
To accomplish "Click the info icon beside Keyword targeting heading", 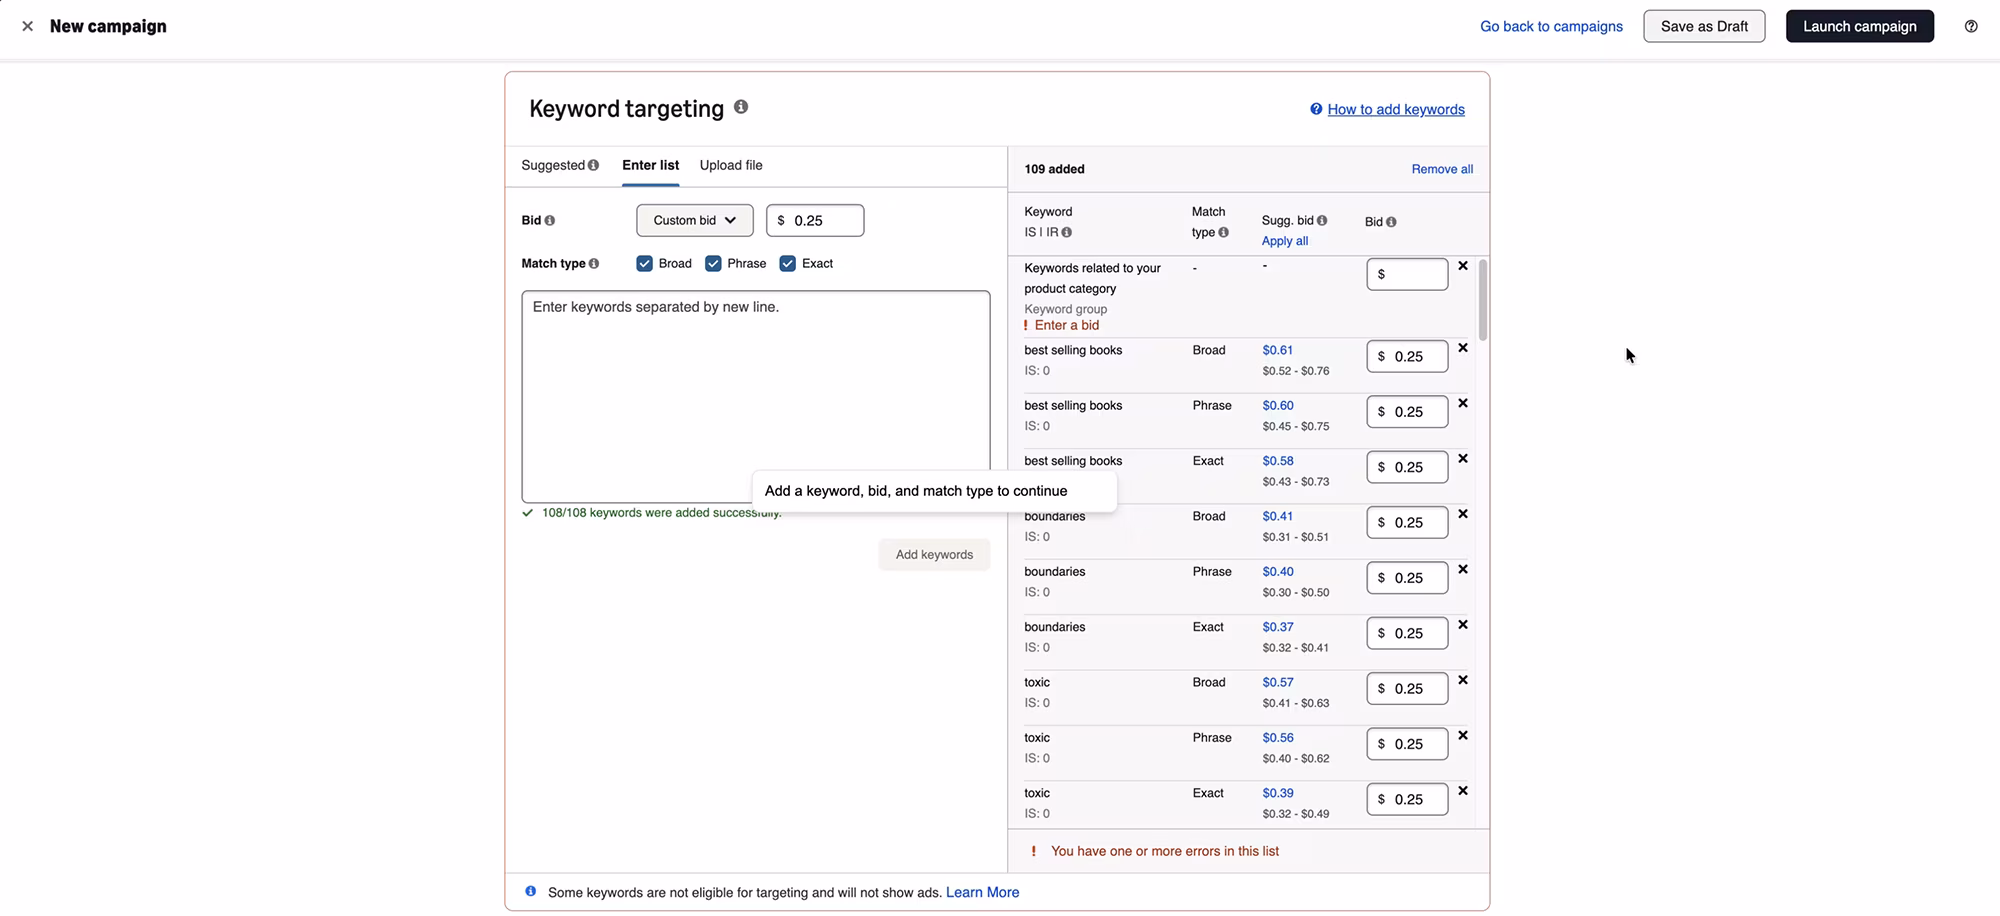I will tap(741, 107).
